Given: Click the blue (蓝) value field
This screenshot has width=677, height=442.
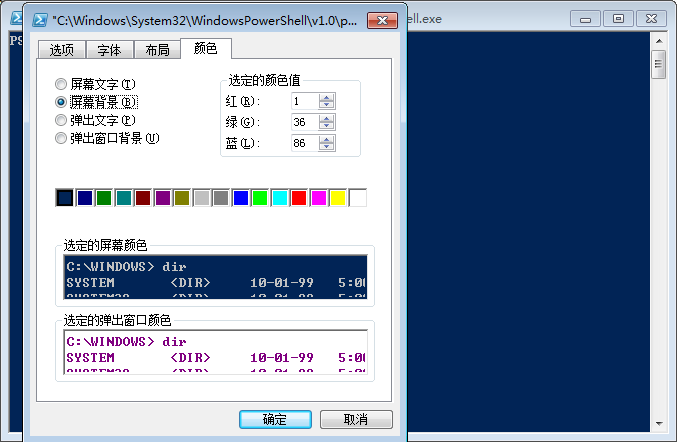Looking at the screenshot, I should 305,143.
